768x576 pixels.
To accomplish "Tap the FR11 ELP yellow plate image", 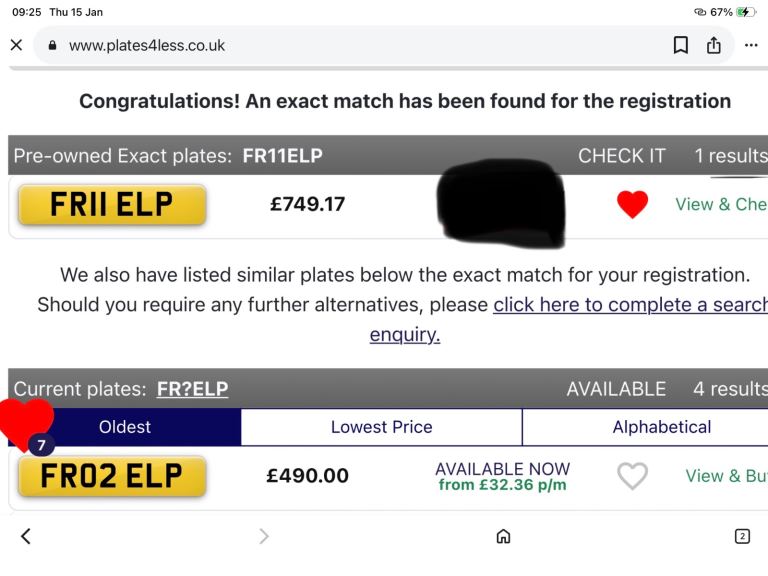I will click(x=112, y=205).
